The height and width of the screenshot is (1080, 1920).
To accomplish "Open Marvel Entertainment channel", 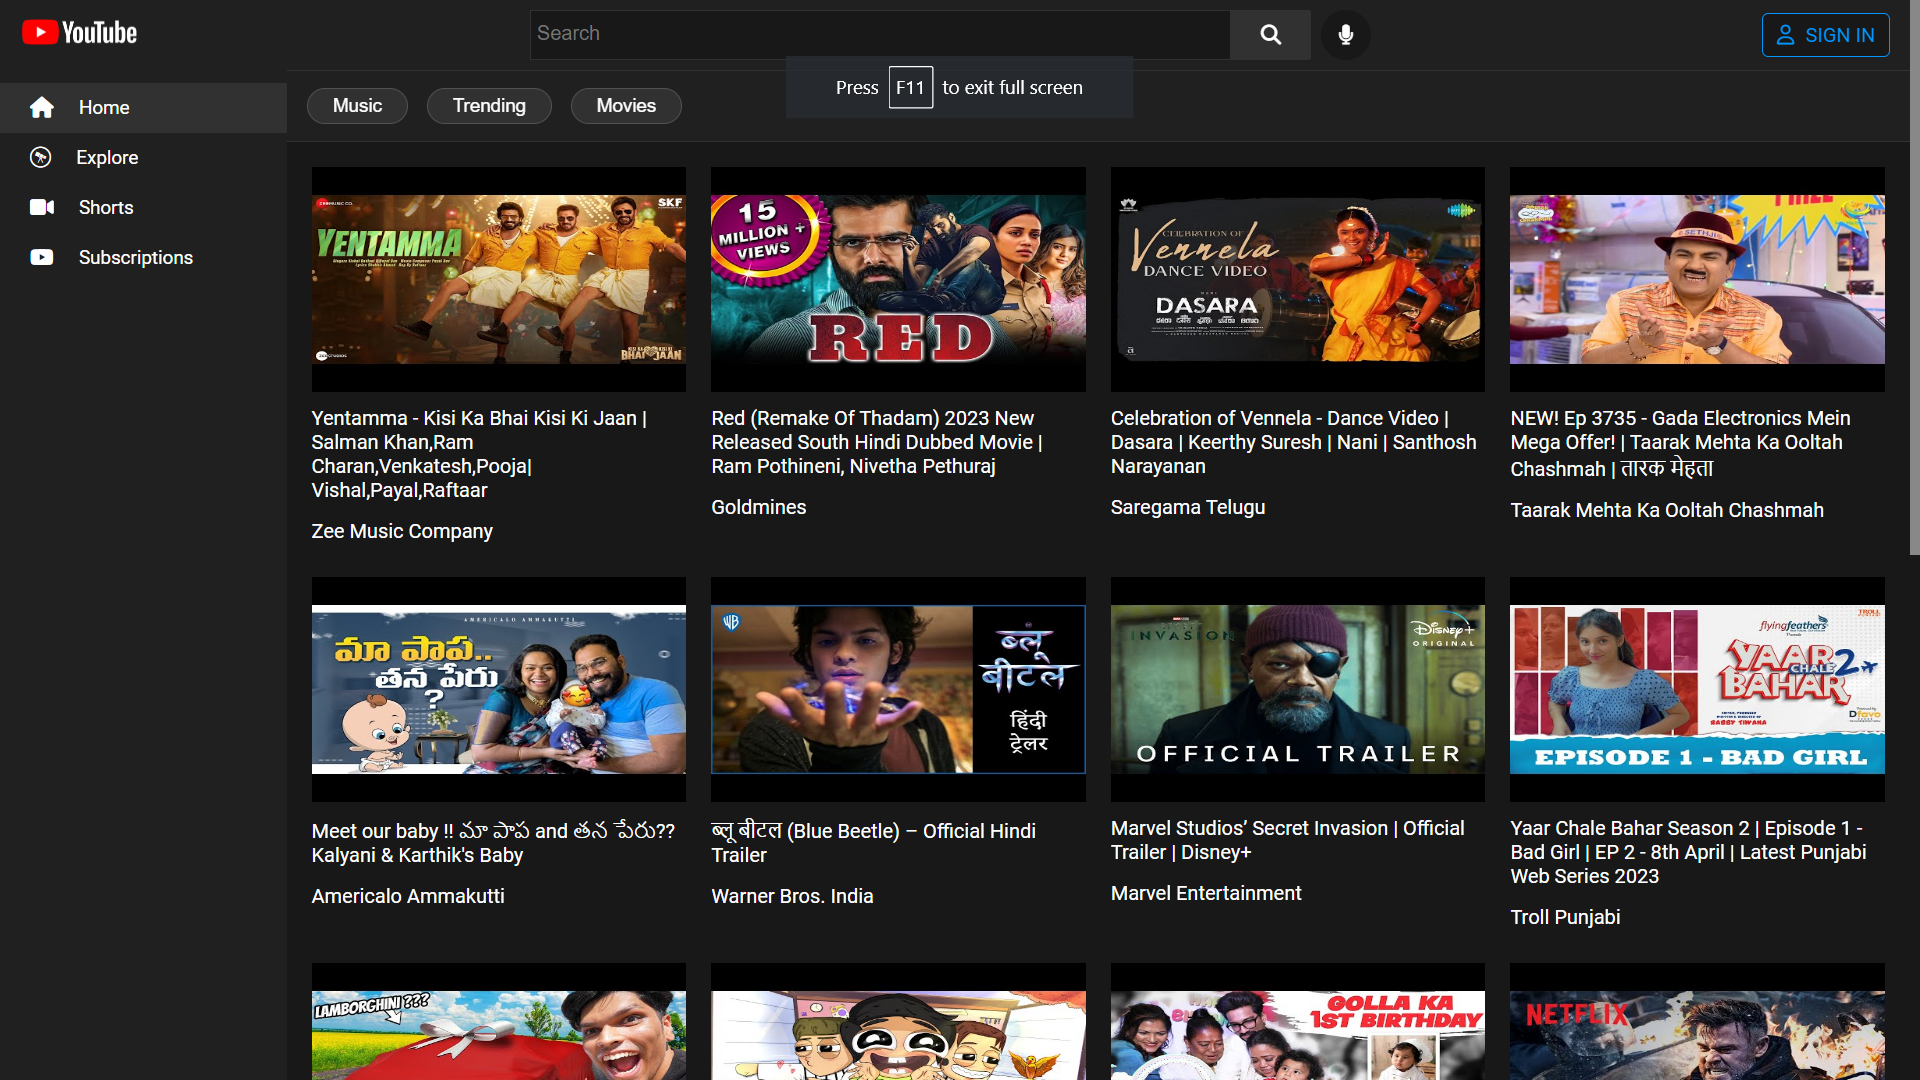I will [1206, 893].
